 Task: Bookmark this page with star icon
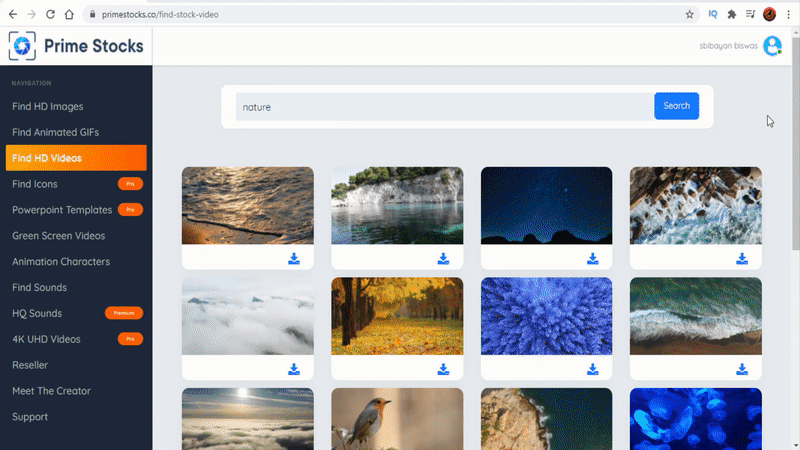coord(689,15)
